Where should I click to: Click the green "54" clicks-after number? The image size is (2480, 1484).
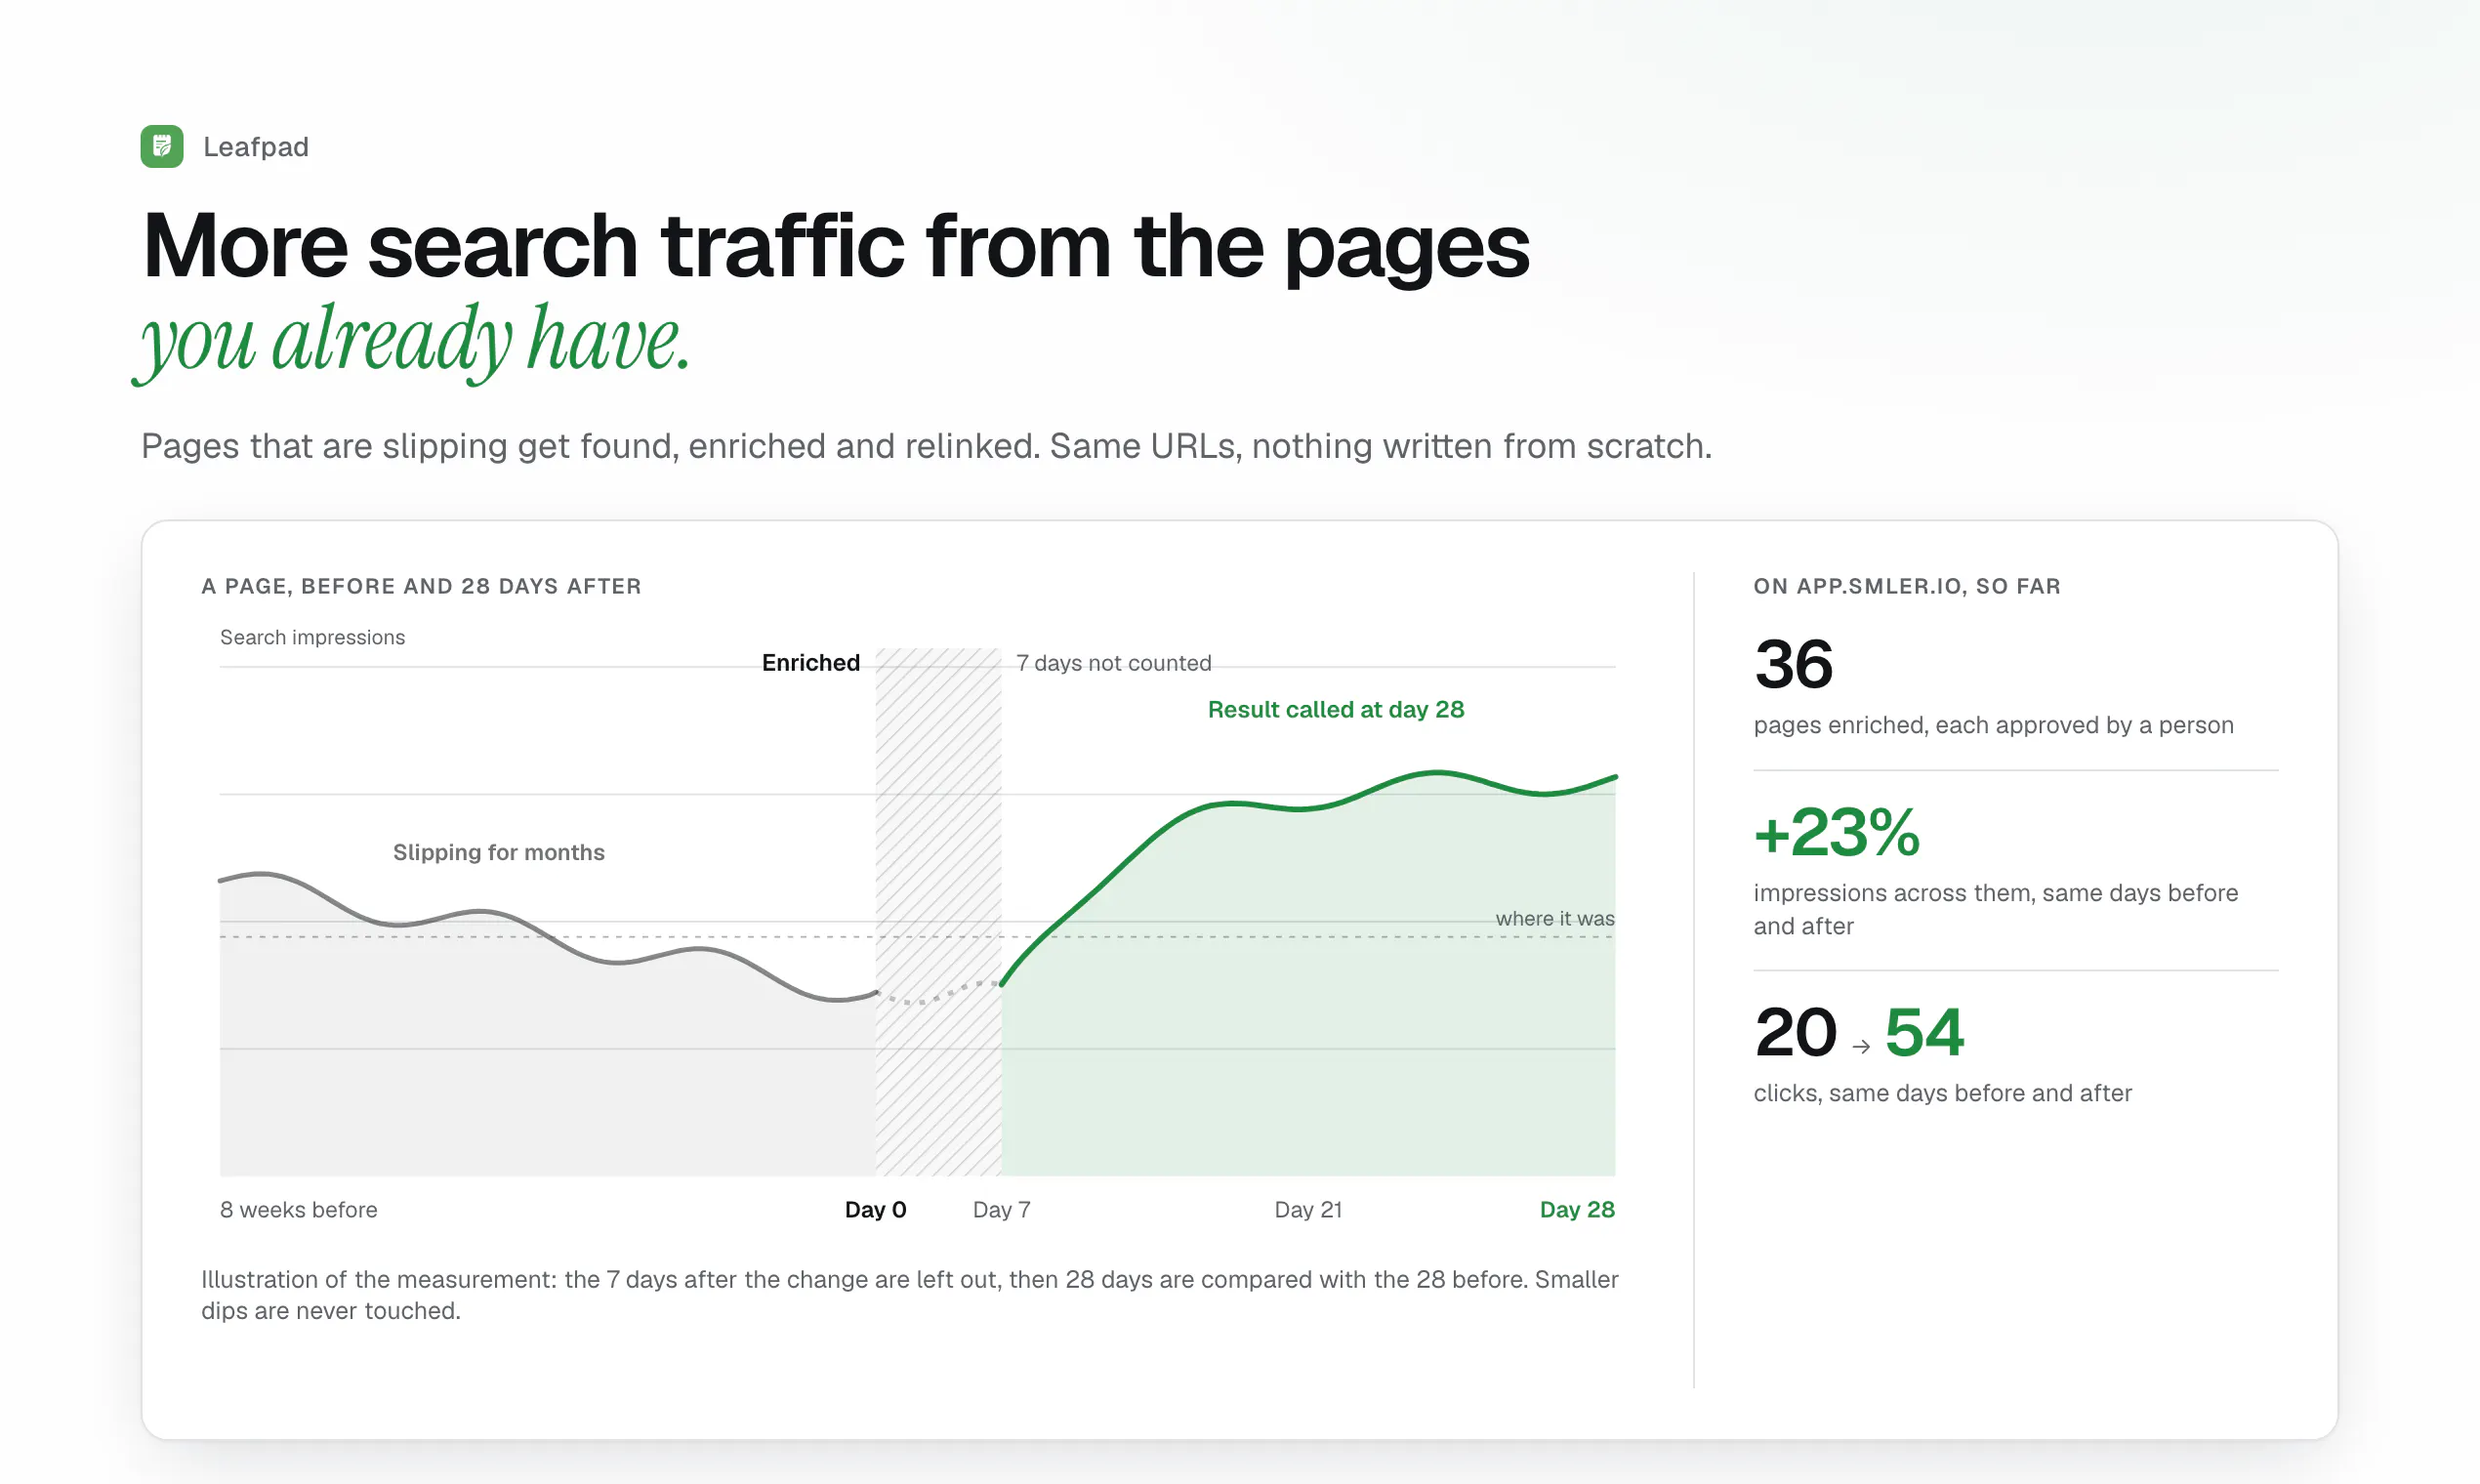tap(1925, 1032)
